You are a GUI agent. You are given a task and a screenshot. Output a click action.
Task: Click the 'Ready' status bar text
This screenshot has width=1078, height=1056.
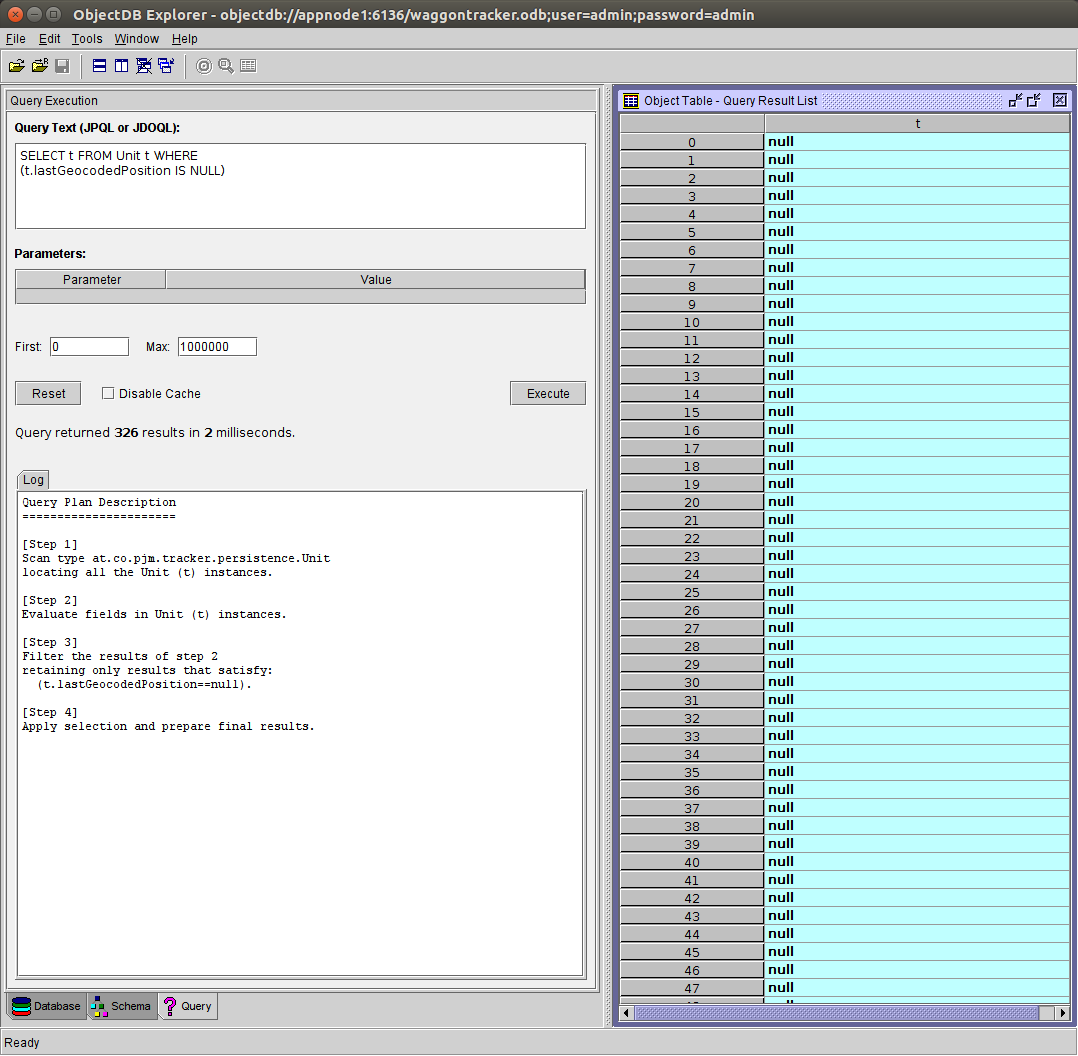(22, 1042)
